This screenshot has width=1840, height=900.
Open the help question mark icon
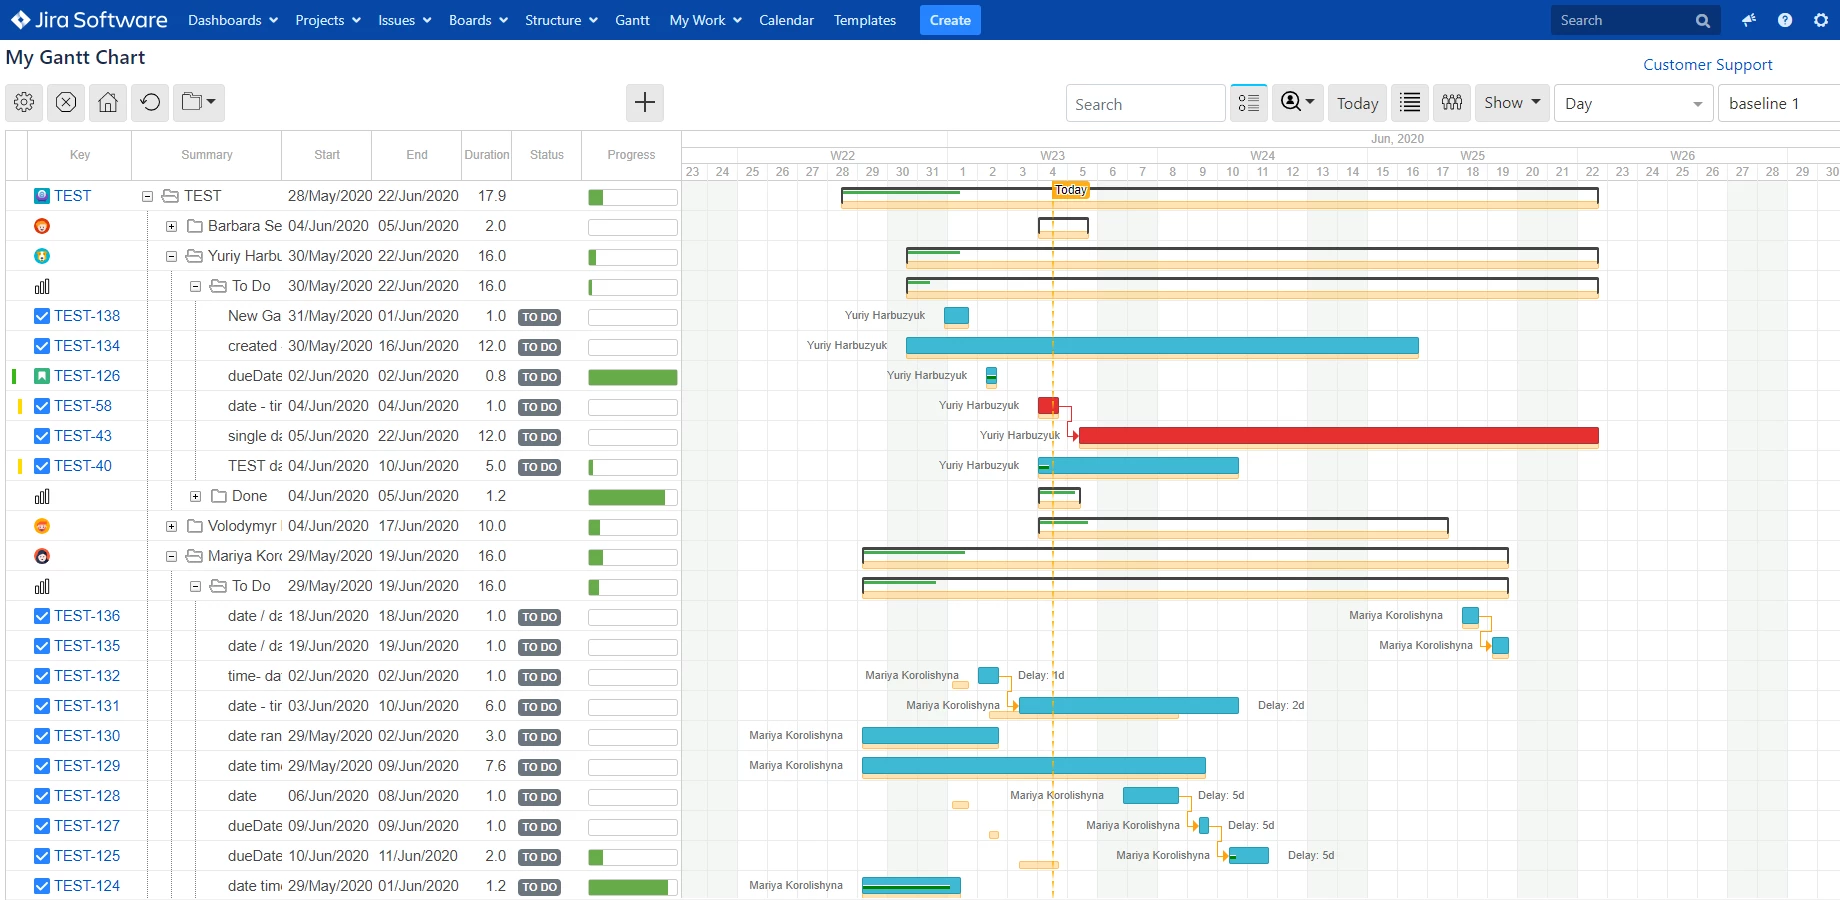[1785, 20]
